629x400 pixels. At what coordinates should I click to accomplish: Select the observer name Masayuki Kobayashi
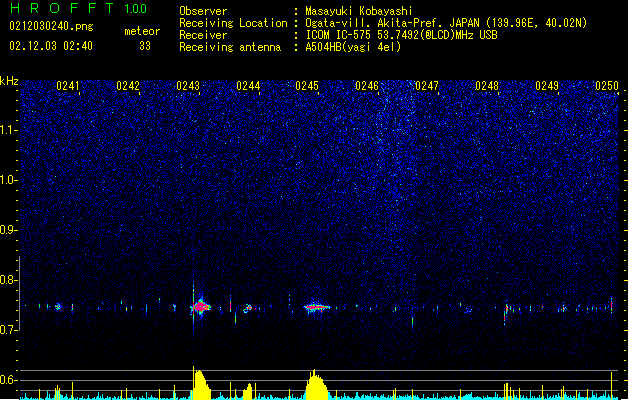pyautogui.click(x=359, y=11)
